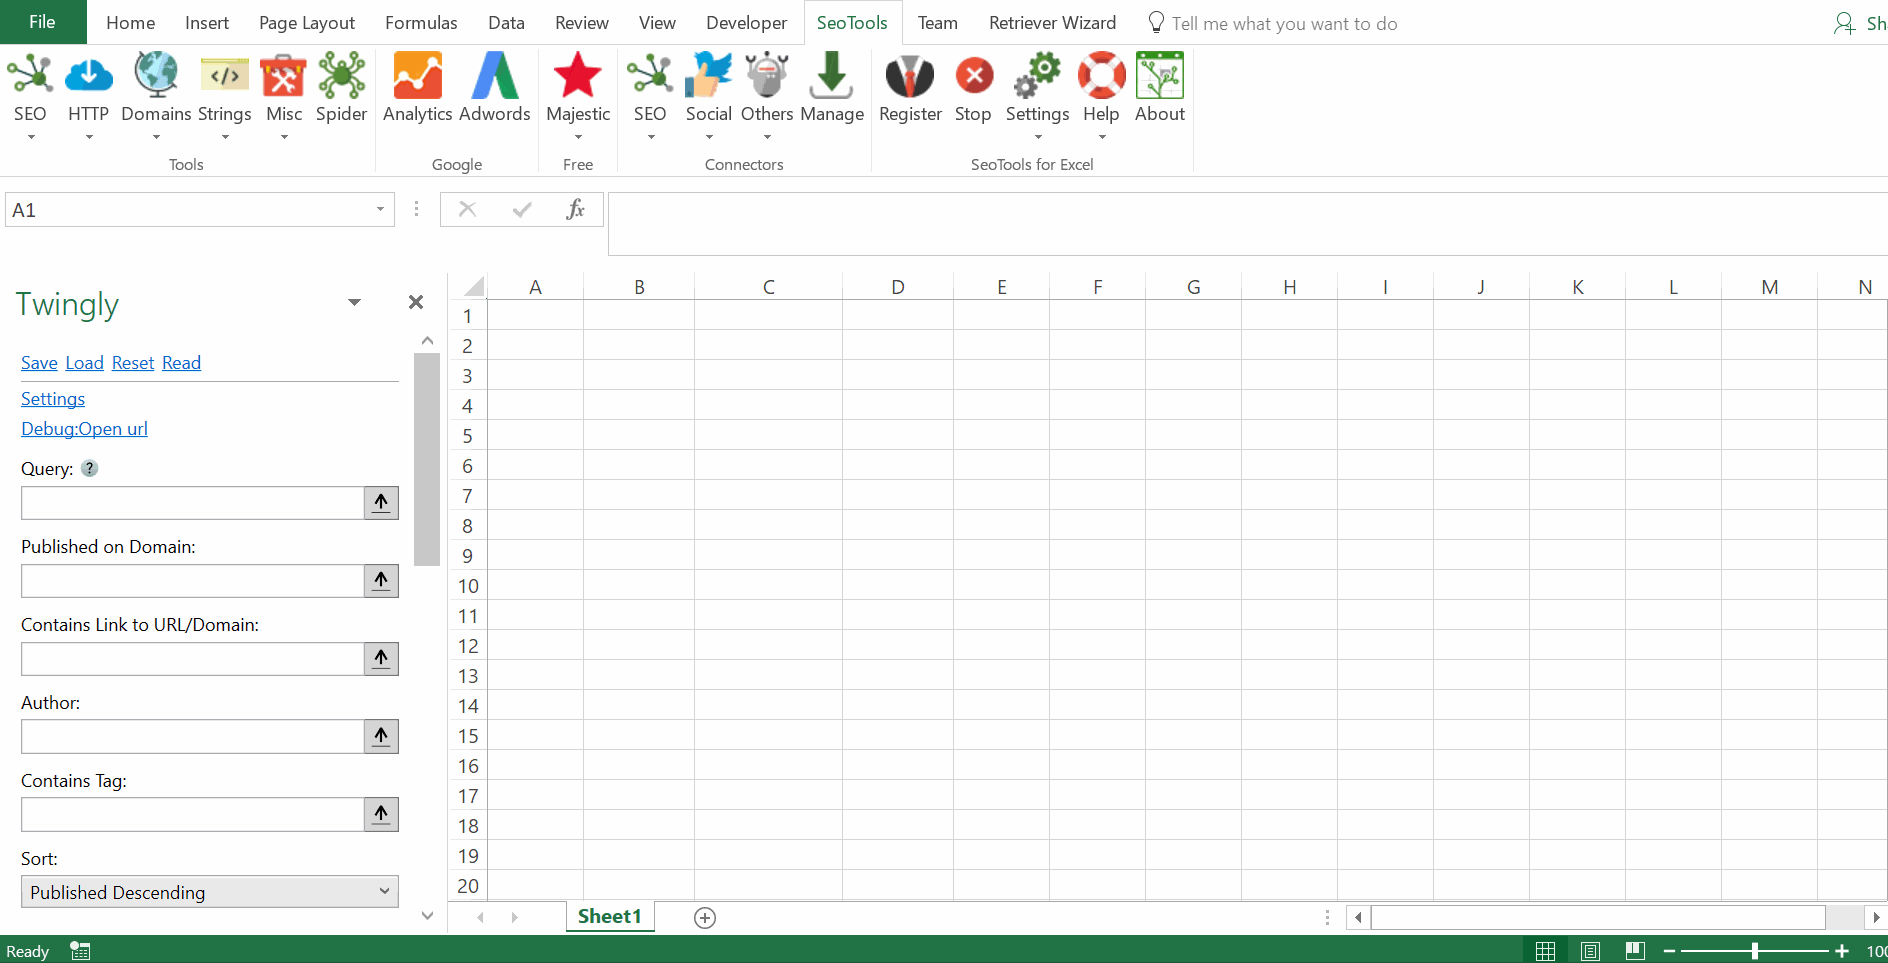The height and width of the screenshot is (963, 1888).
Task: Select all cells via corner triangle
Action: tap(474, 287)
